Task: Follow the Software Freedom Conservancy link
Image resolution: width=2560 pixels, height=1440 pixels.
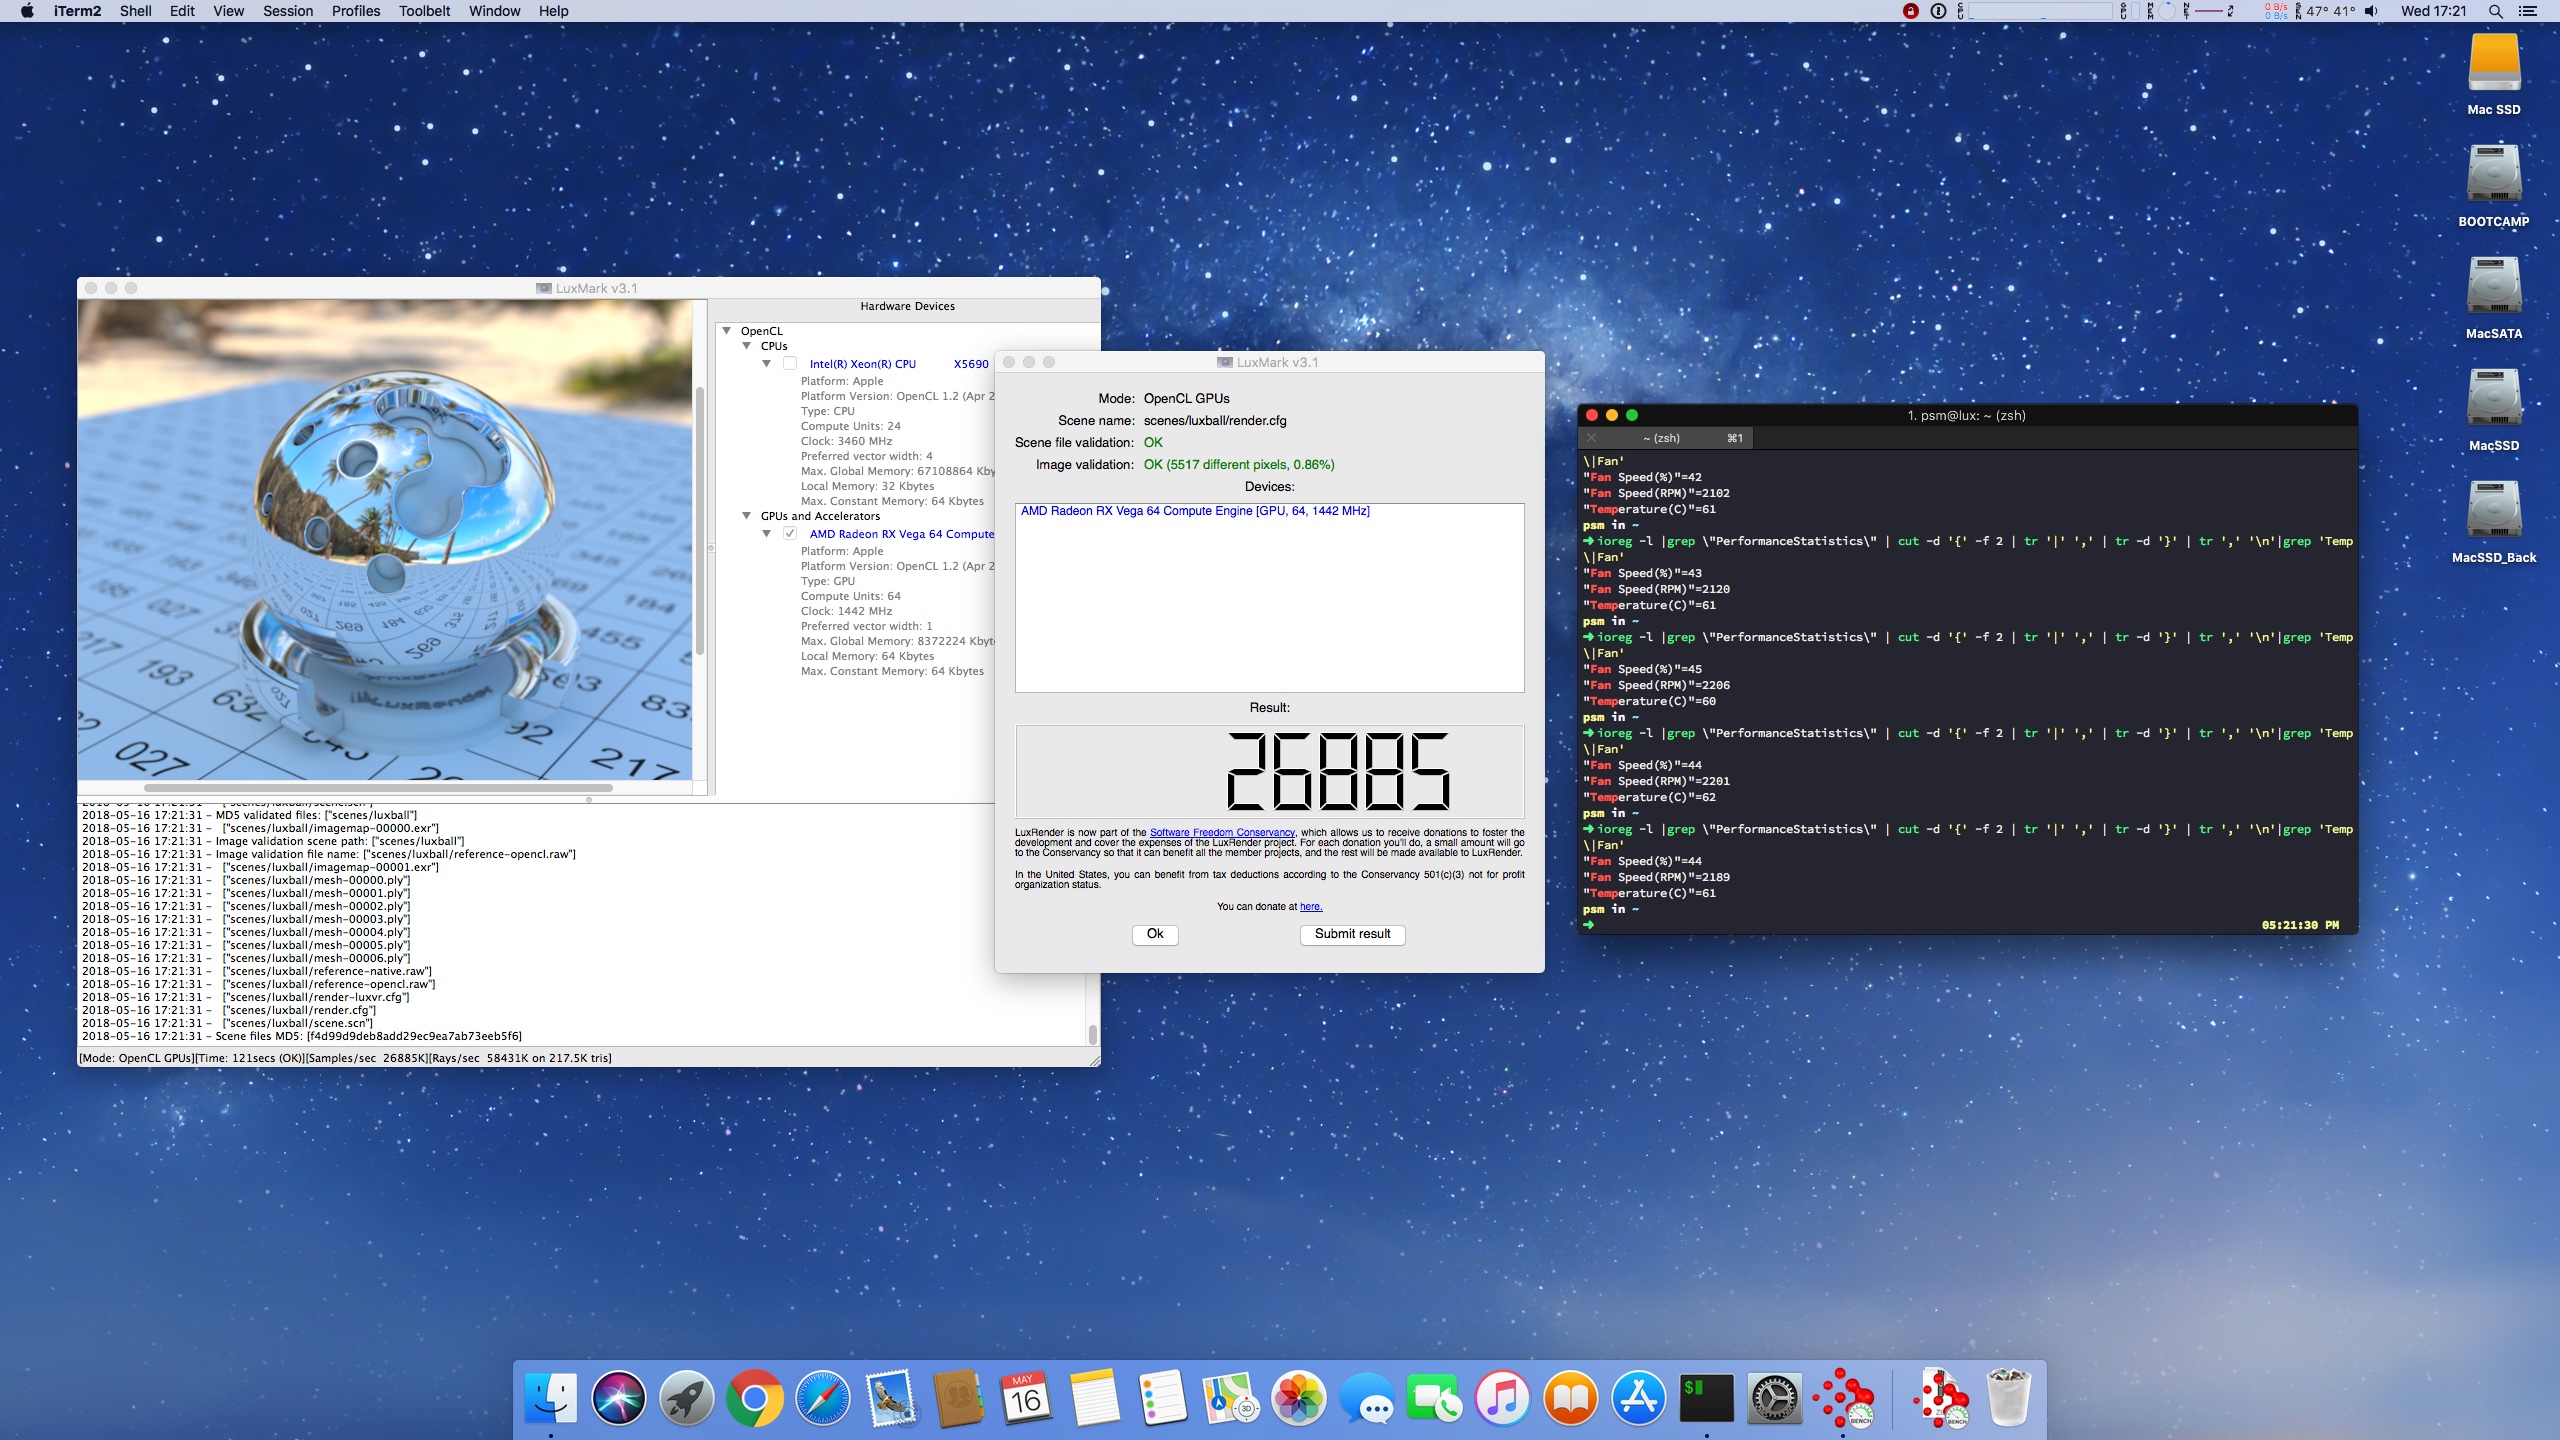Action: click(1221, 832)
